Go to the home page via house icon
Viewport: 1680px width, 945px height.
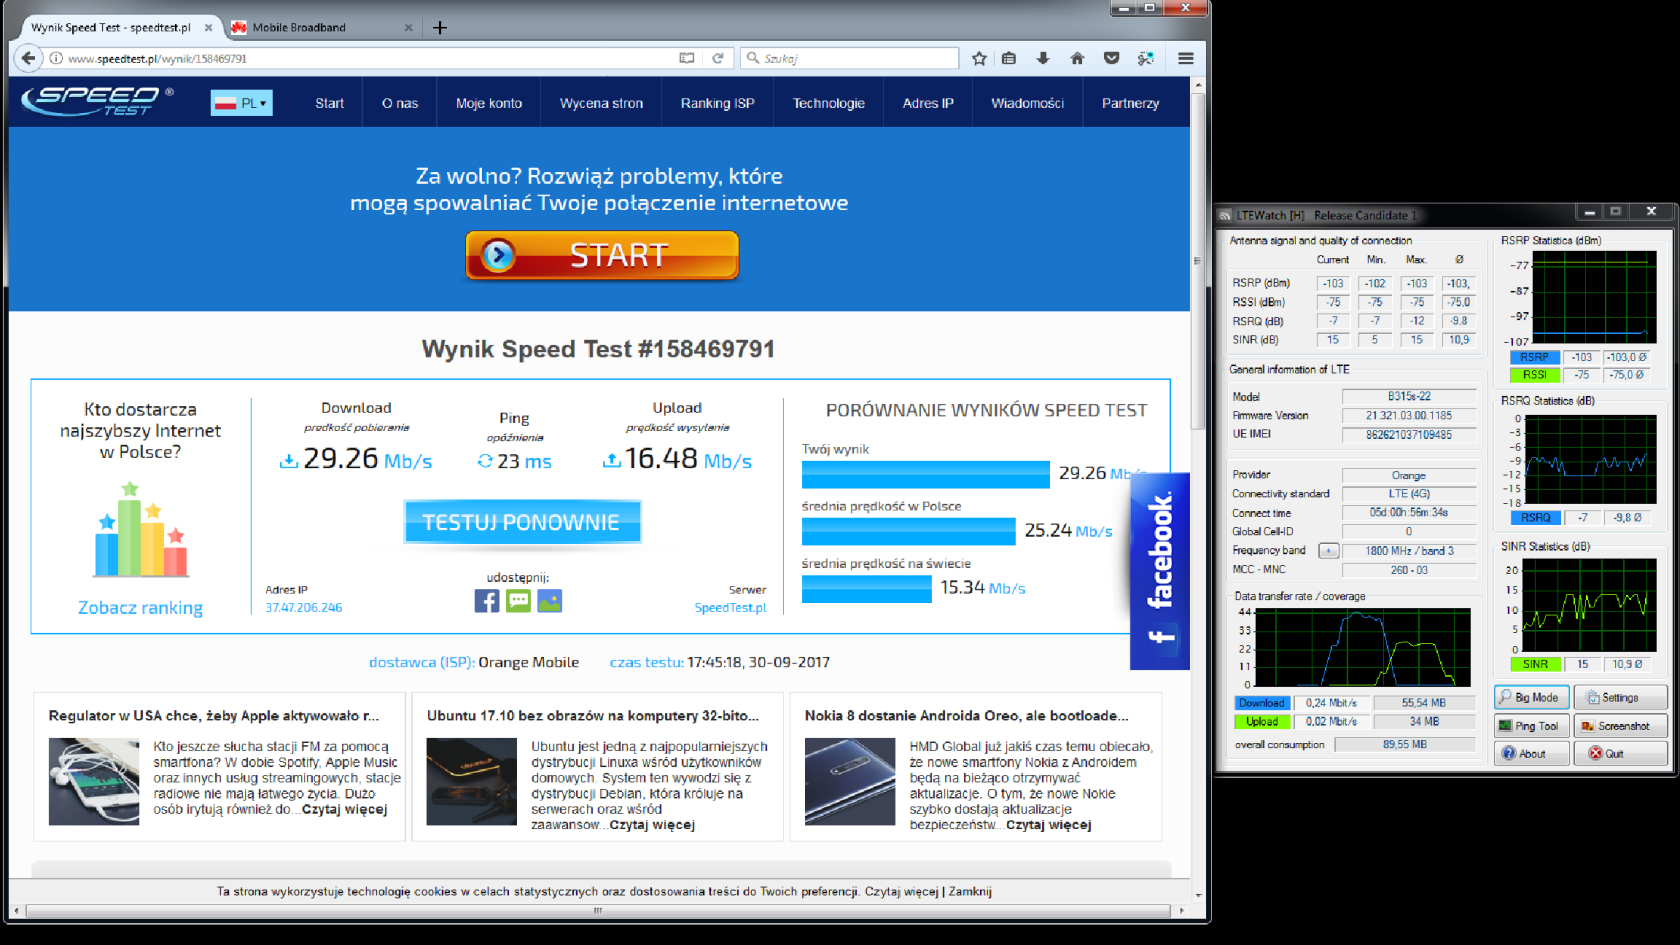click(x=1077, y=58)
